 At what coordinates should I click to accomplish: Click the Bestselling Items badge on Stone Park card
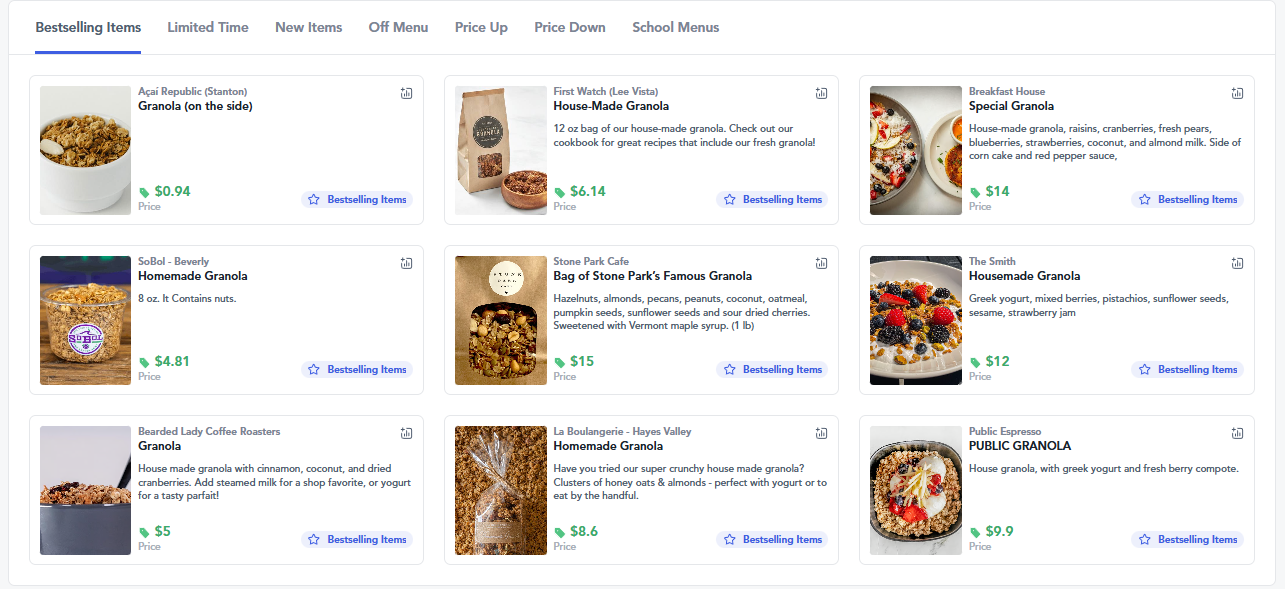[772, 369]
